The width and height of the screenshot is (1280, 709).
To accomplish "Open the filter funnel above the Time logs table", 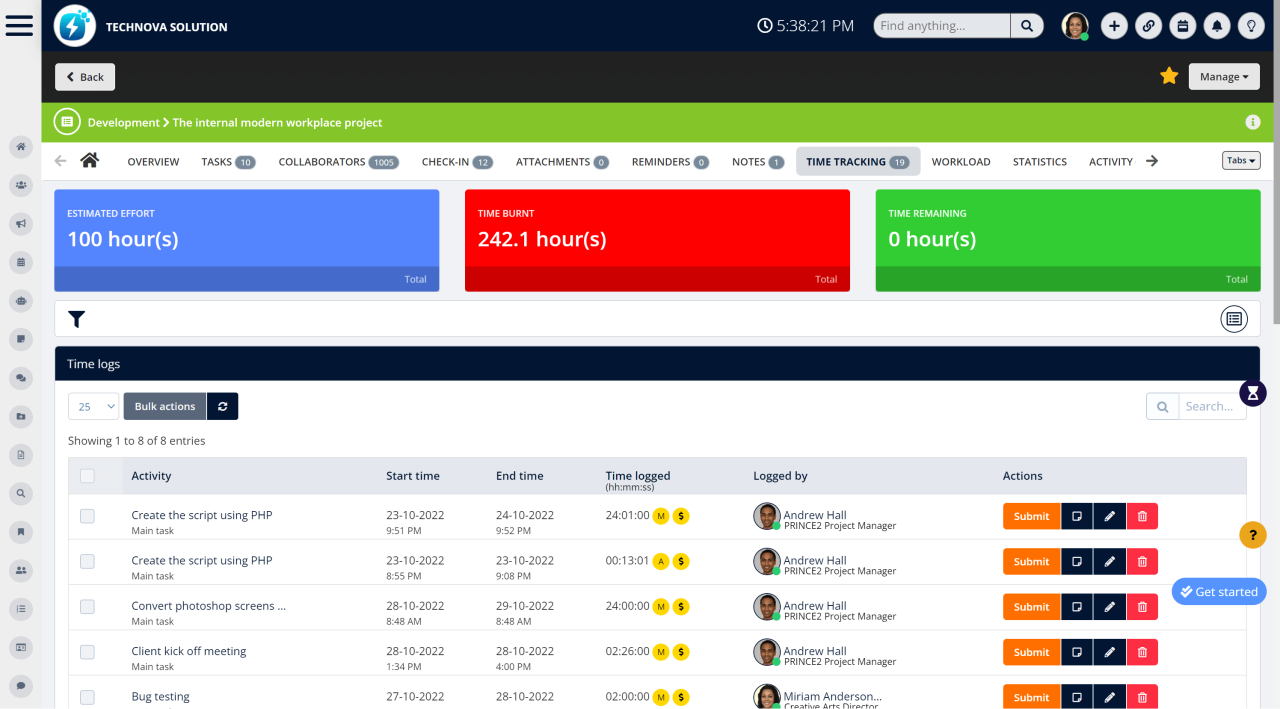I will point(76,318).
